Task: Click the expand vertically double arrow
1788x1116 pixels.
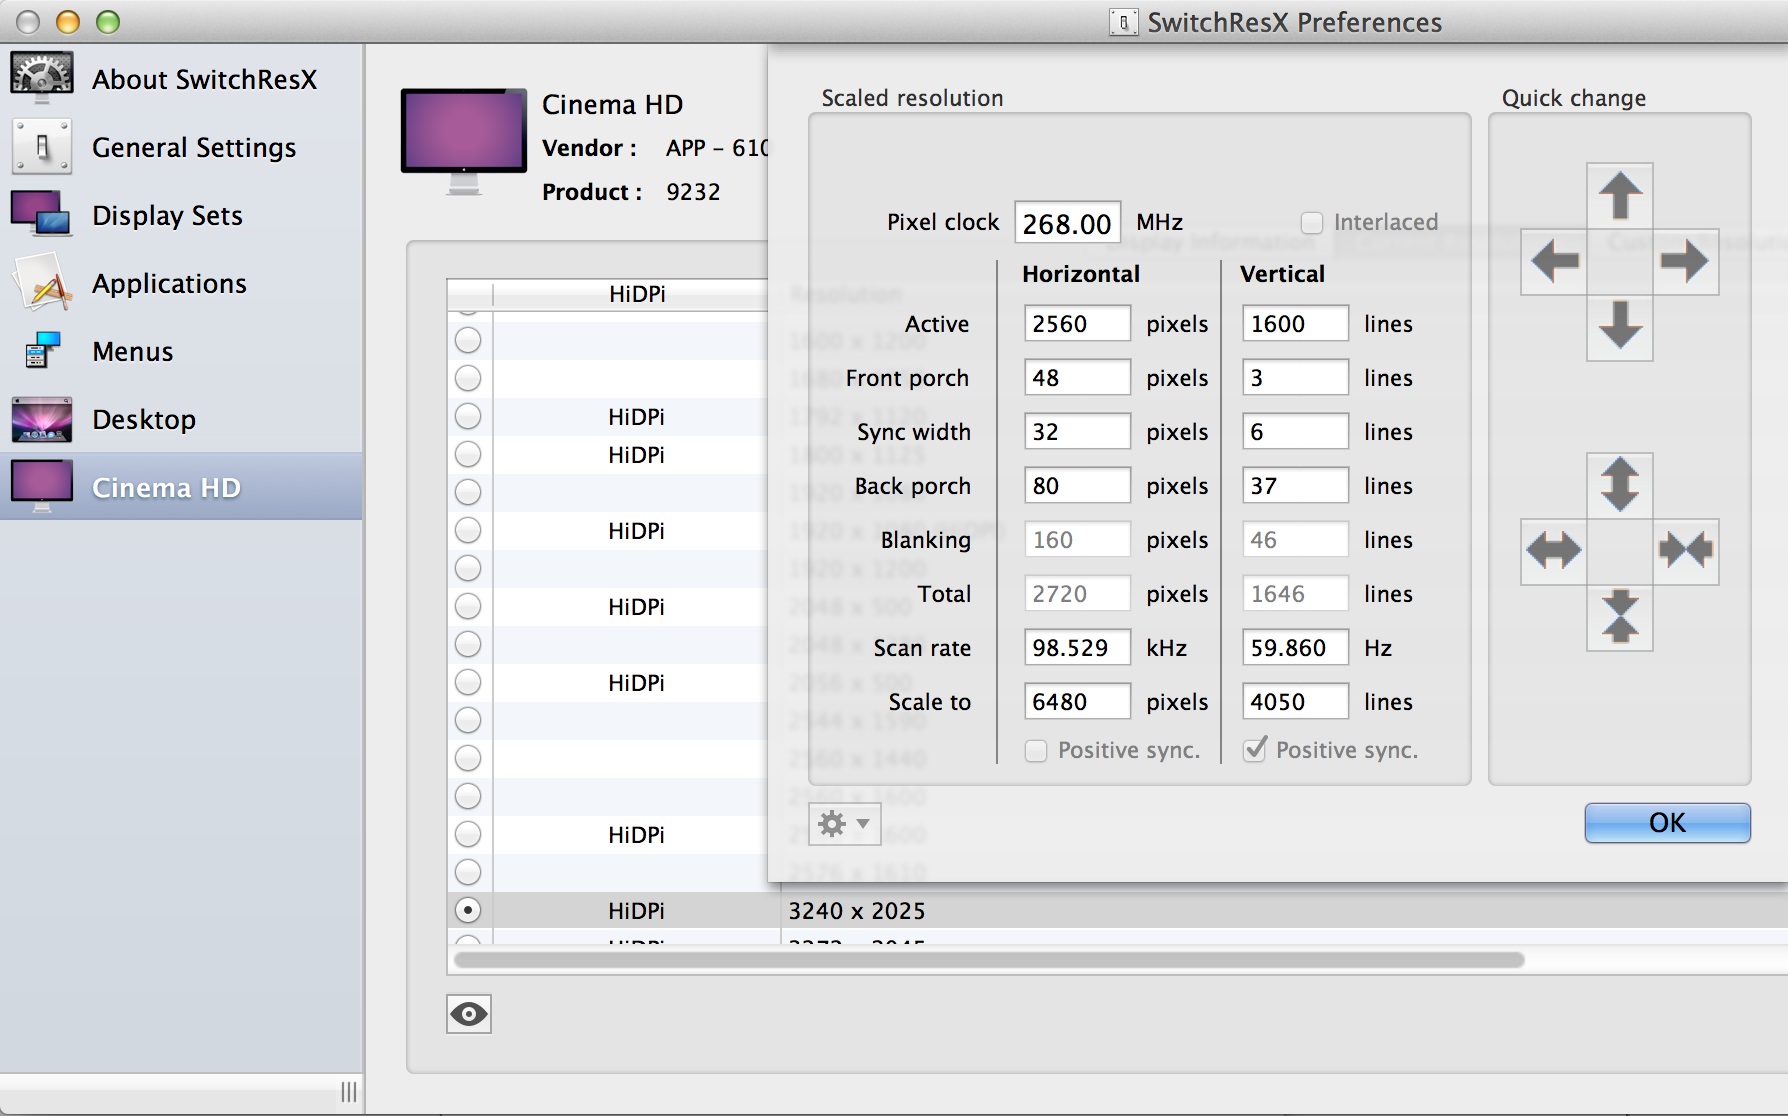Action: tap(1620, 485)
